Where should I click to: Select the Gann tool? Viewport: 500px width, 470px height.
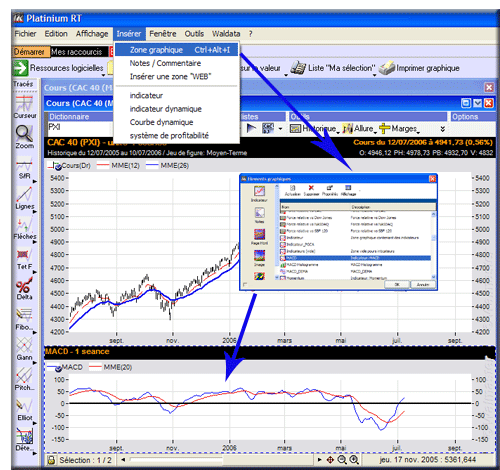[24, 349]
